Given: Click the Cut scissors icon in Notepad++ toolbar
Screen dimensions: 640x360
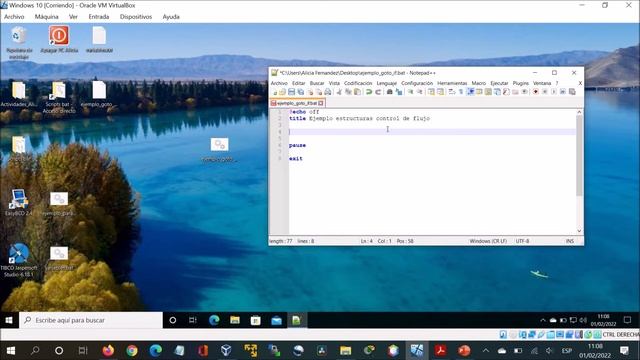Looking at the screenshot, I should coord(339,92).
